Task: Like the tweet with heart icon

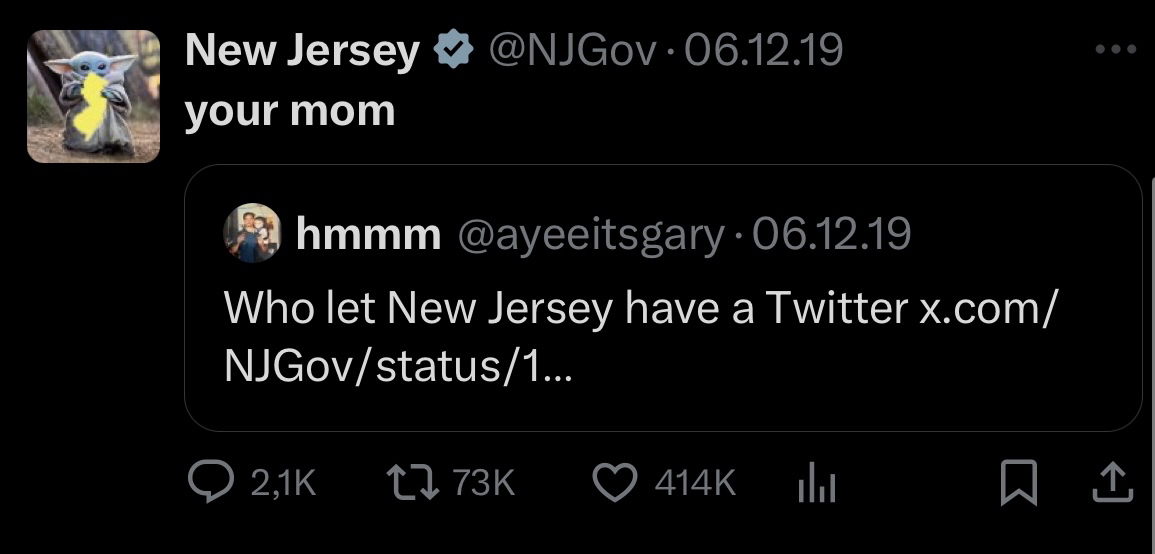Action: pos(616,484)
